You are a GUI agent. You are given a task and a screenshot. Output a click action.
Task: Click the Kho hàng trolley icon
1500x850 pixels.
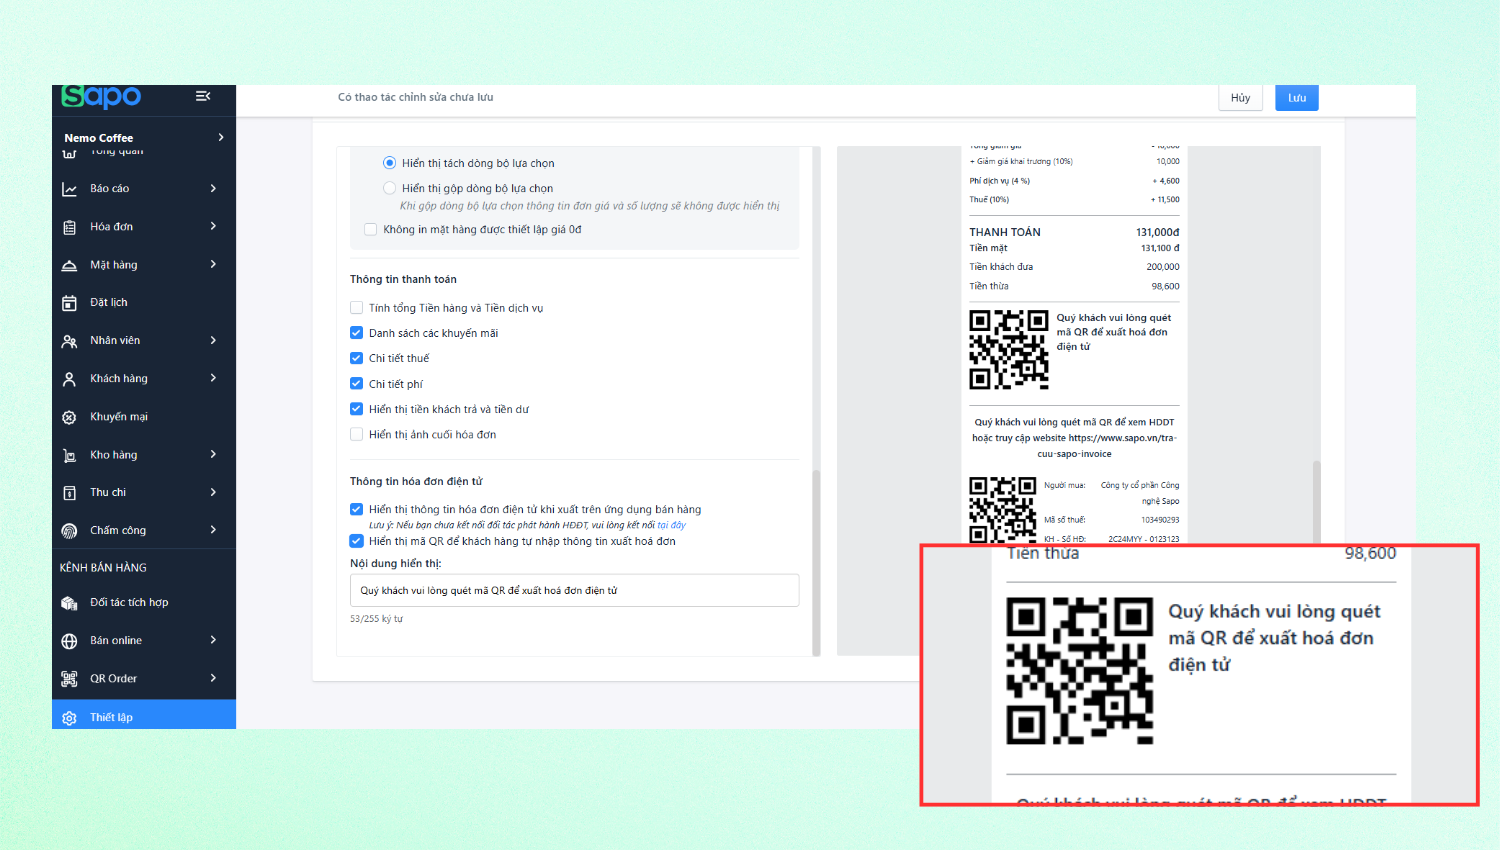coord(69,455)
